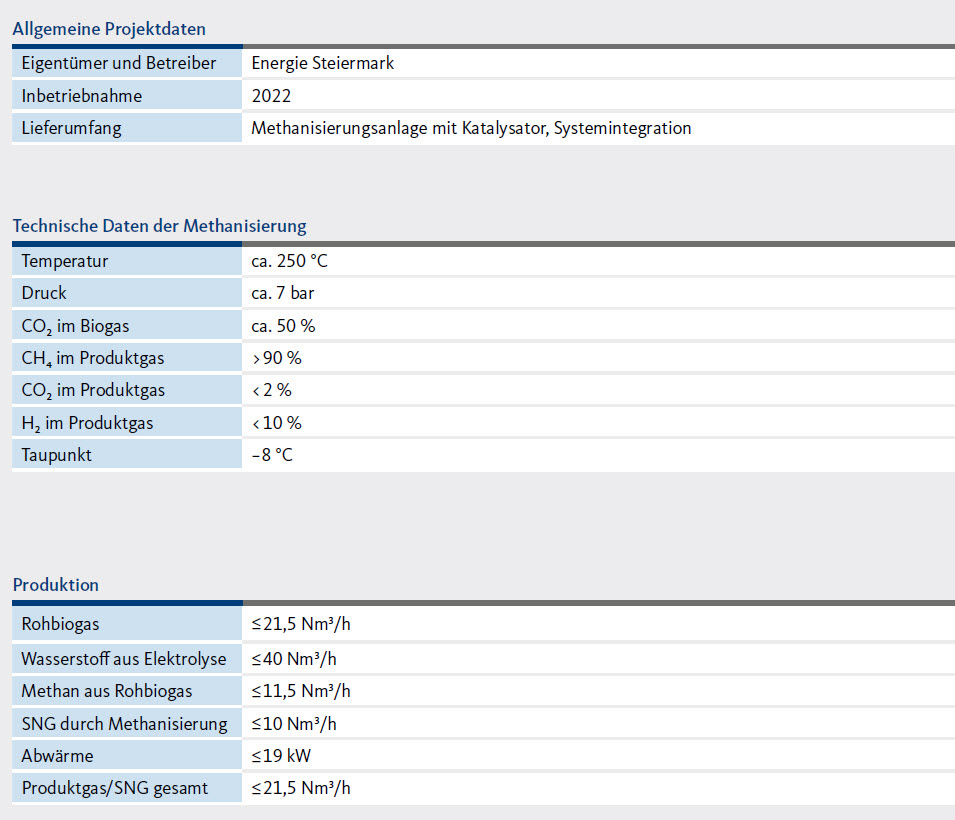
Task: Click the 'Technische Daten der Methanisierung' heading
Action: [159, 226]
